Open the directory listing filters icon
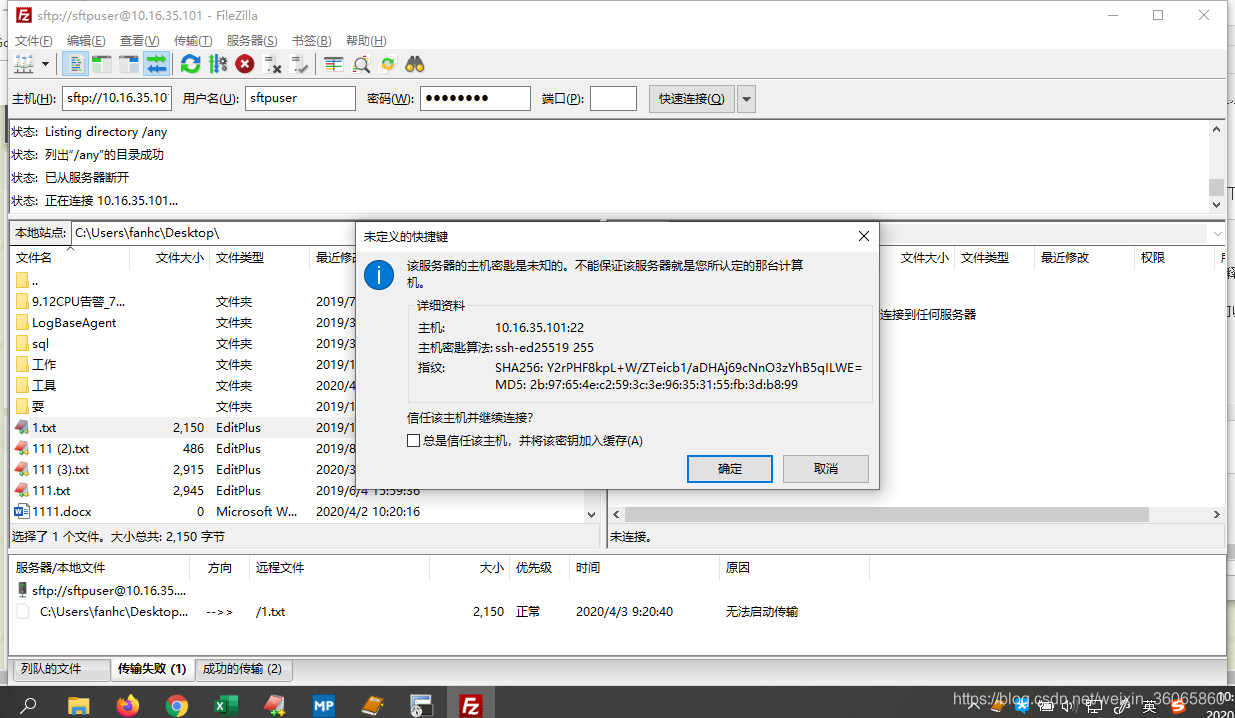The image size is (1235, 718). click(x=333, y=64)
